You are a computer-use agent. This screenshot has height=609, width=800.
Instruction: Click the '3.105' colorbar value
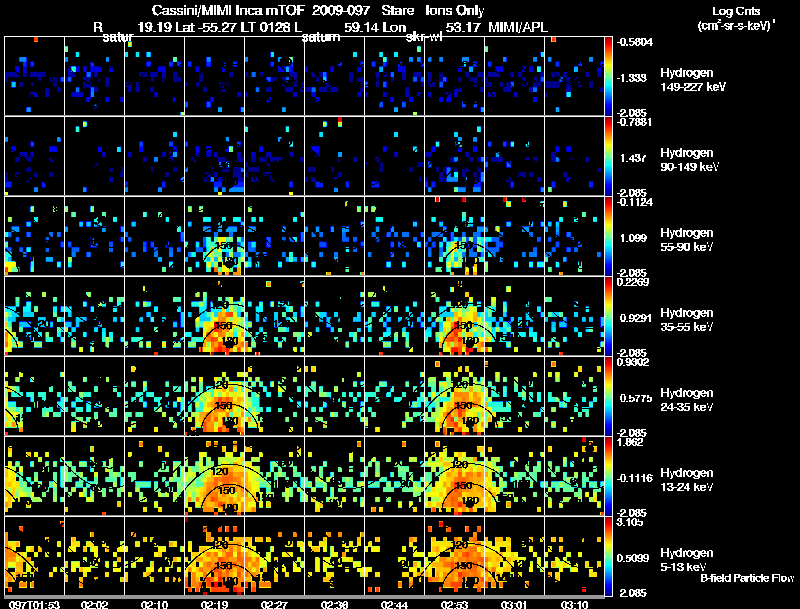tap(630, 522)
